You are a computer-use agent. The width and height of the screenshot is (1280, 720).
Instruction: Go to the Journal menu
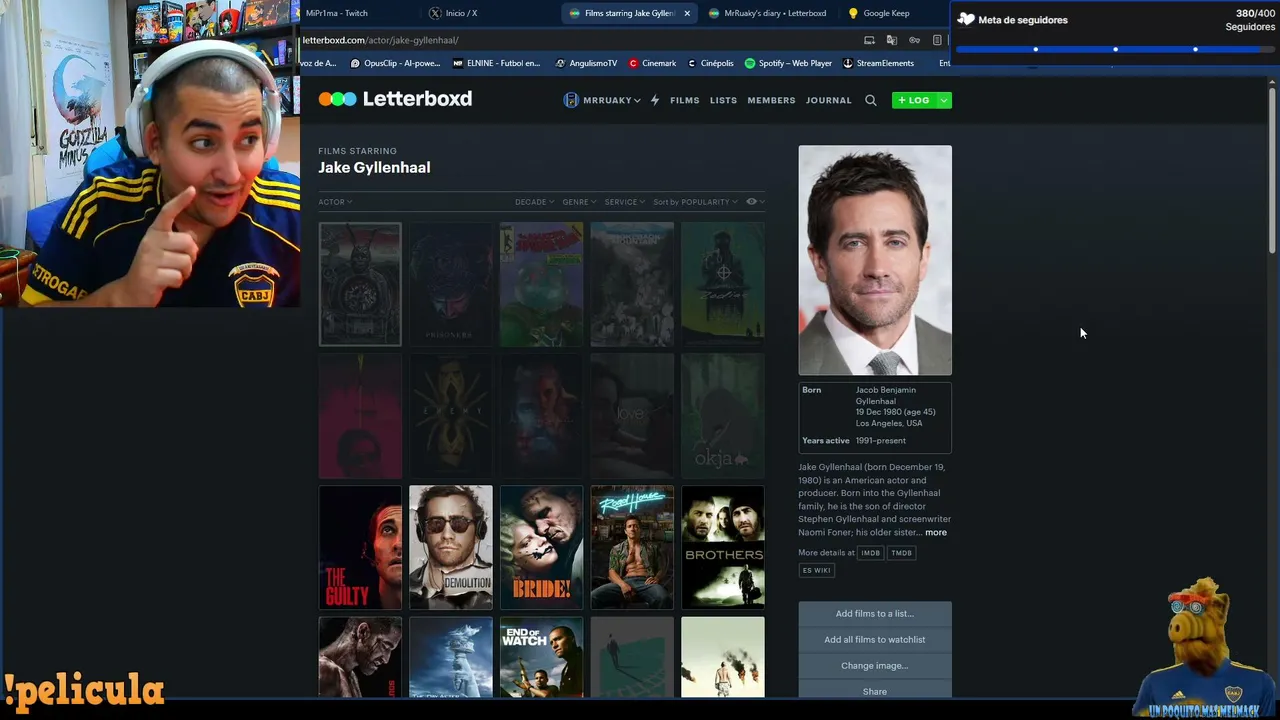click(x=829, y=100)
